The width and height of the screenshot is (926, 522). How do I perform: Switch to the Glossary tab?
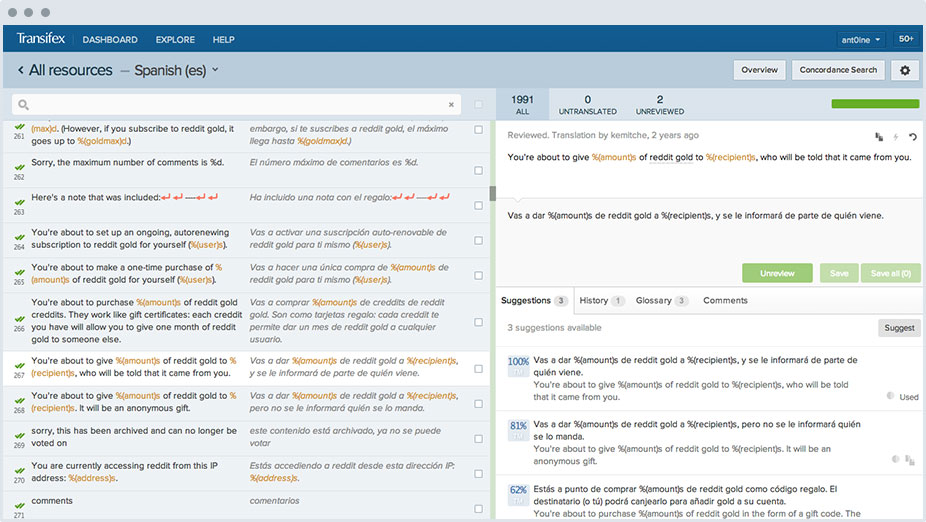661,301
